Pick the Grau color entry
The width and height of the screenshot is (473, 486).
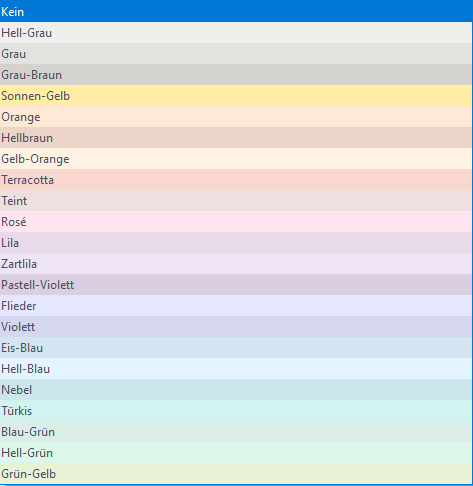[236, 54]
